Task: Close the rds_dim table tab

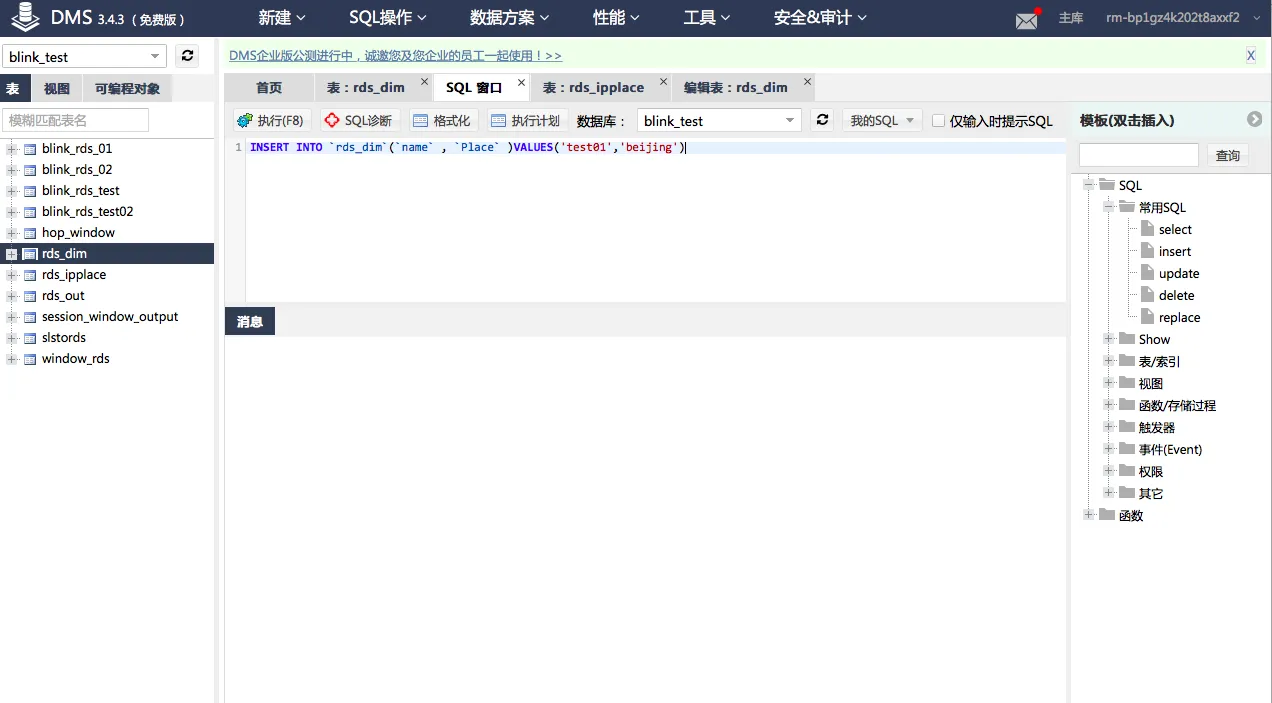Action: click(424, 82)
